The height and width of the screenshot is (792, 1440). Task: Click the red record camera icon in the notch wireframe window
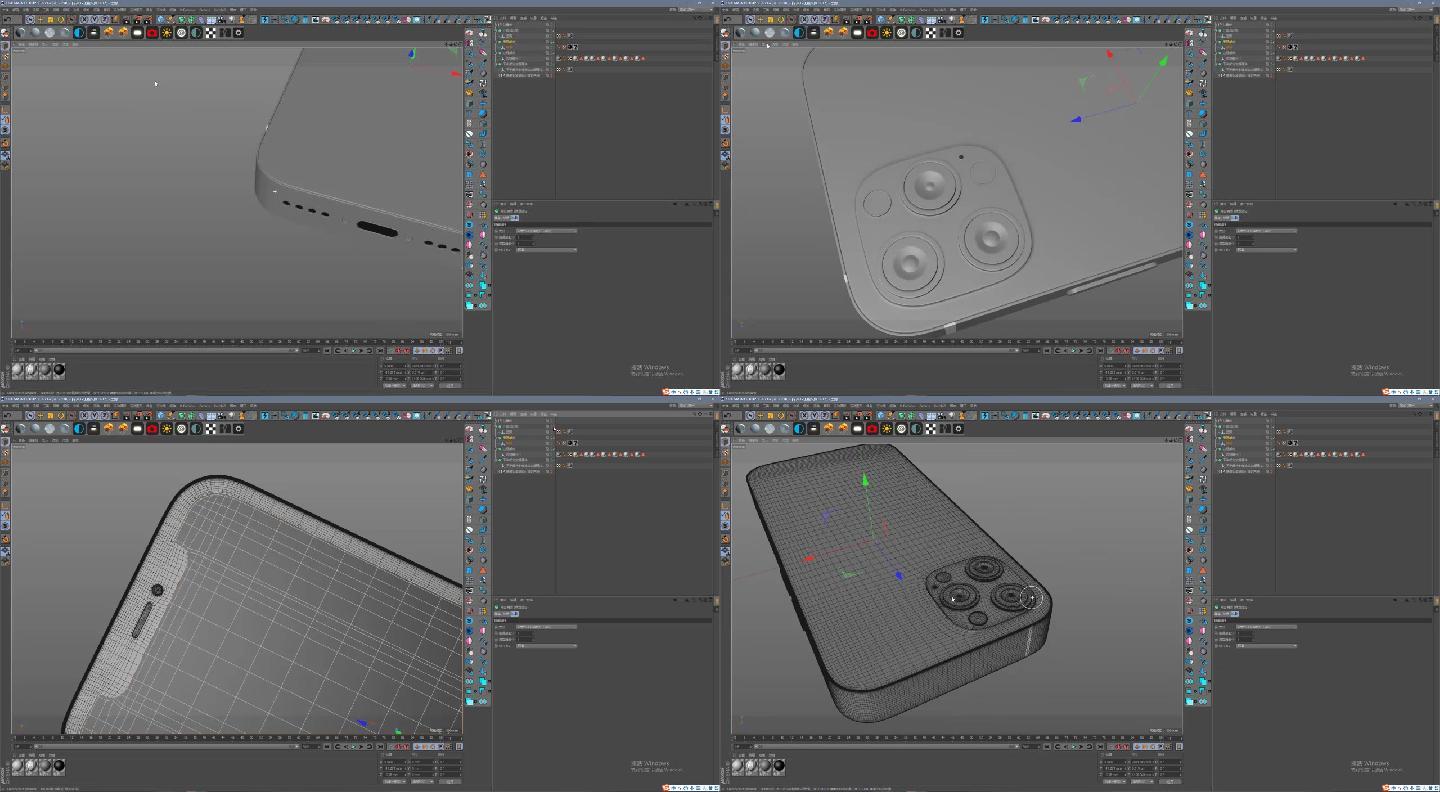[x=152, y=429]
